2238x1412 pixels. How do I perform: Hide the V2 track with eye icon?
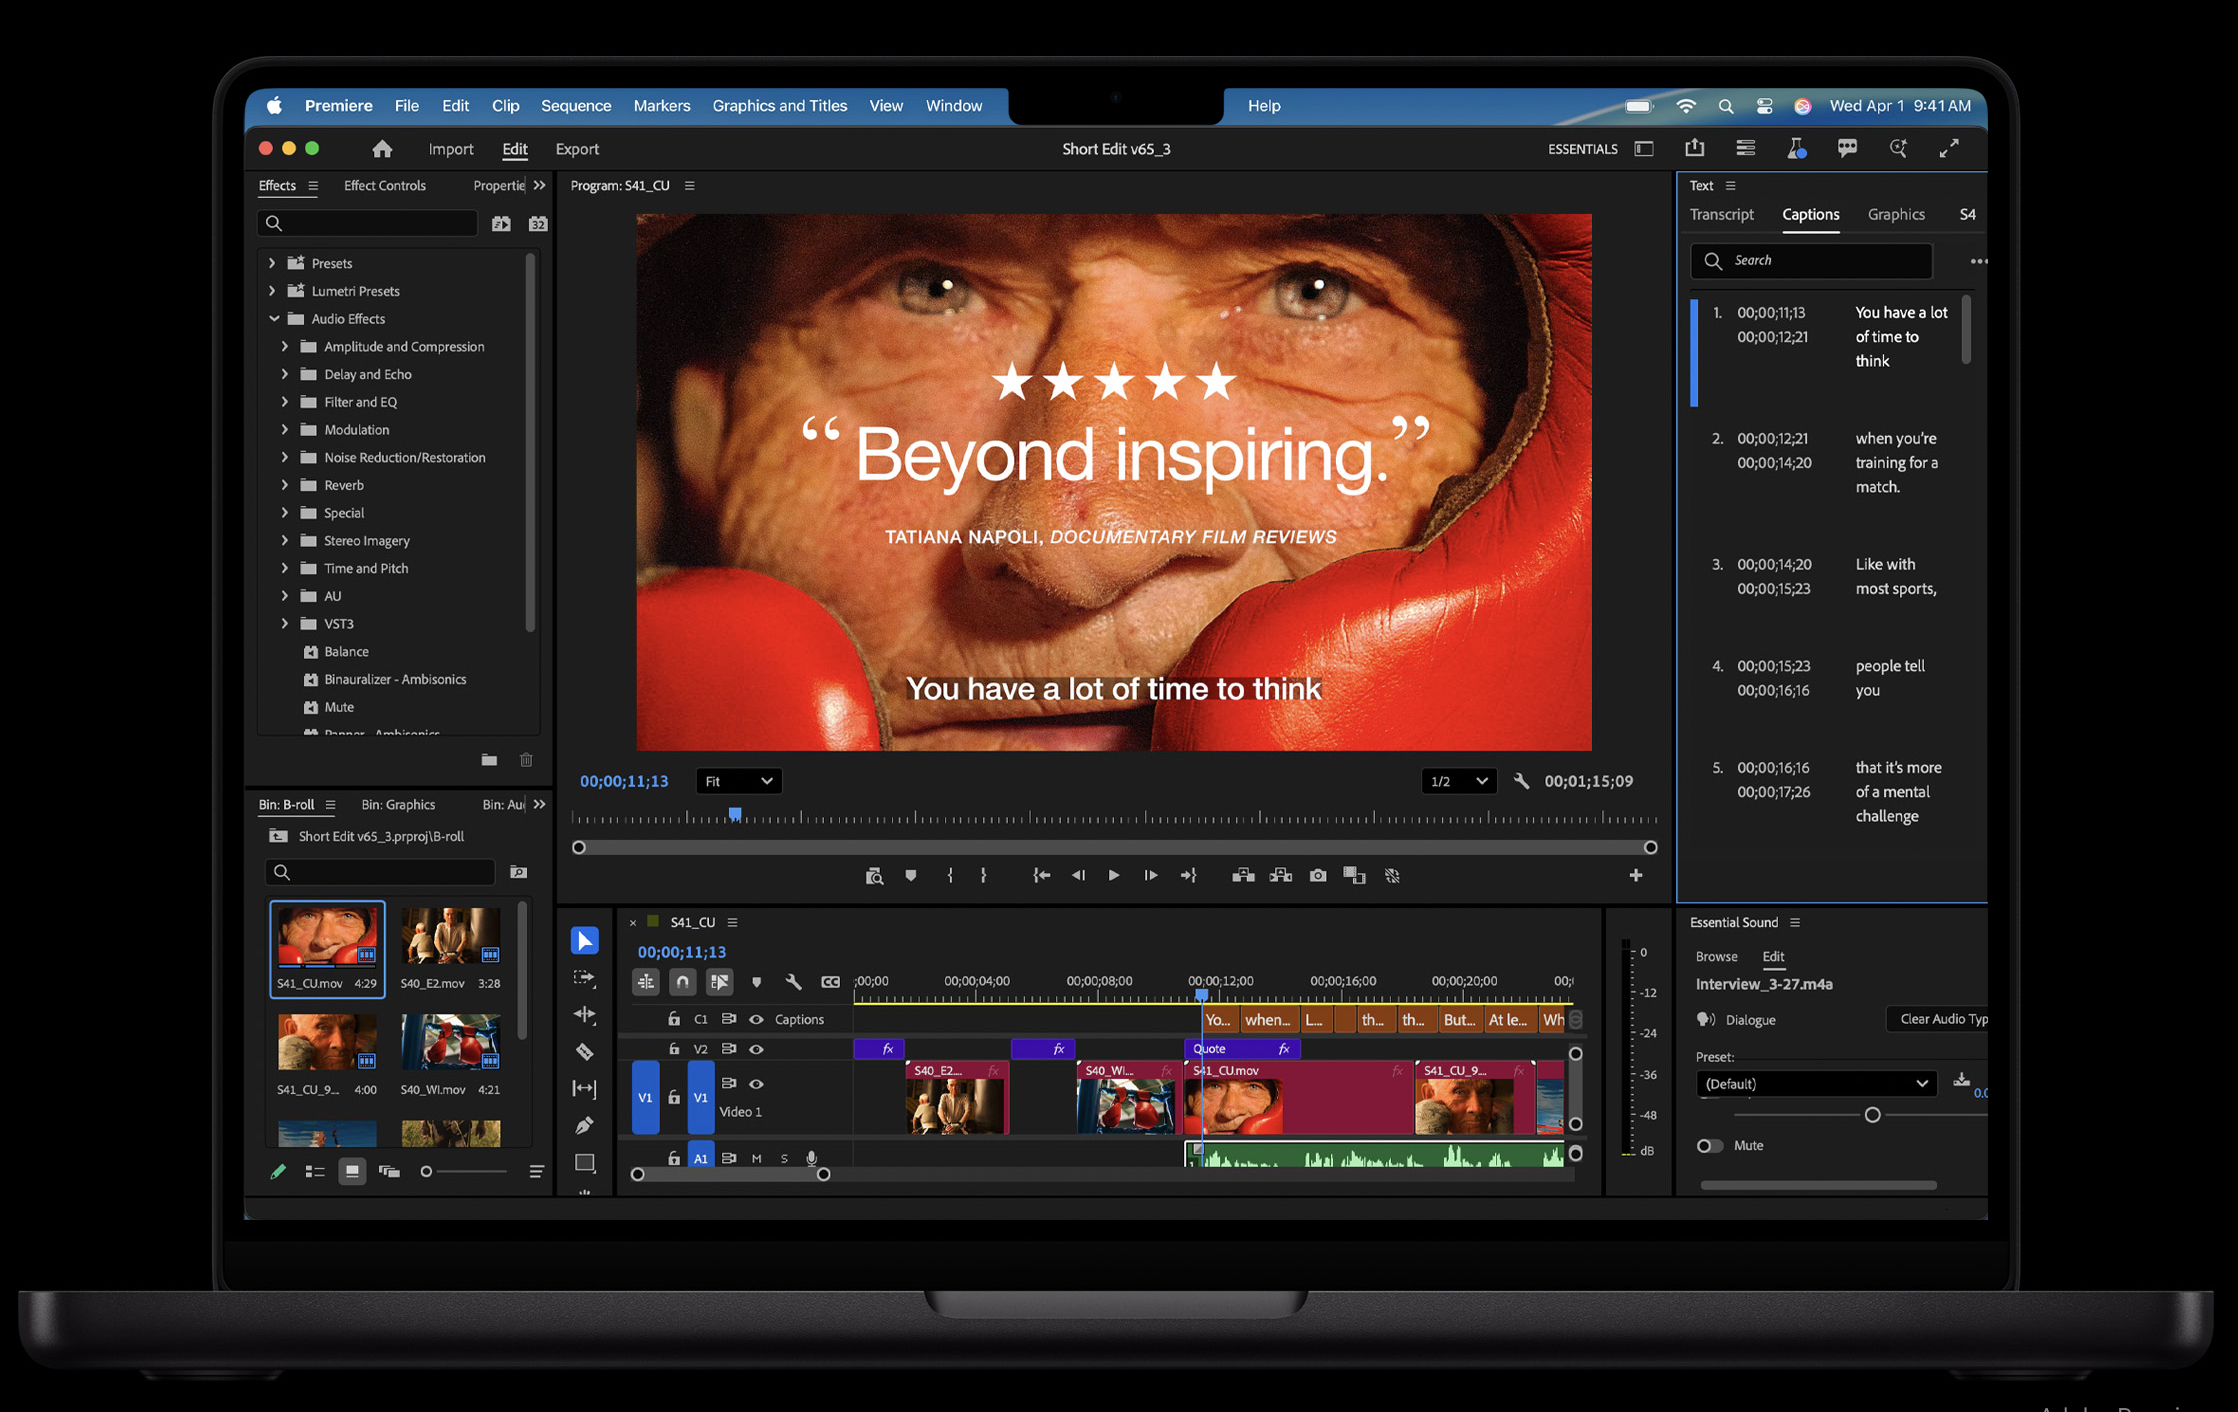coord(757,1049)
